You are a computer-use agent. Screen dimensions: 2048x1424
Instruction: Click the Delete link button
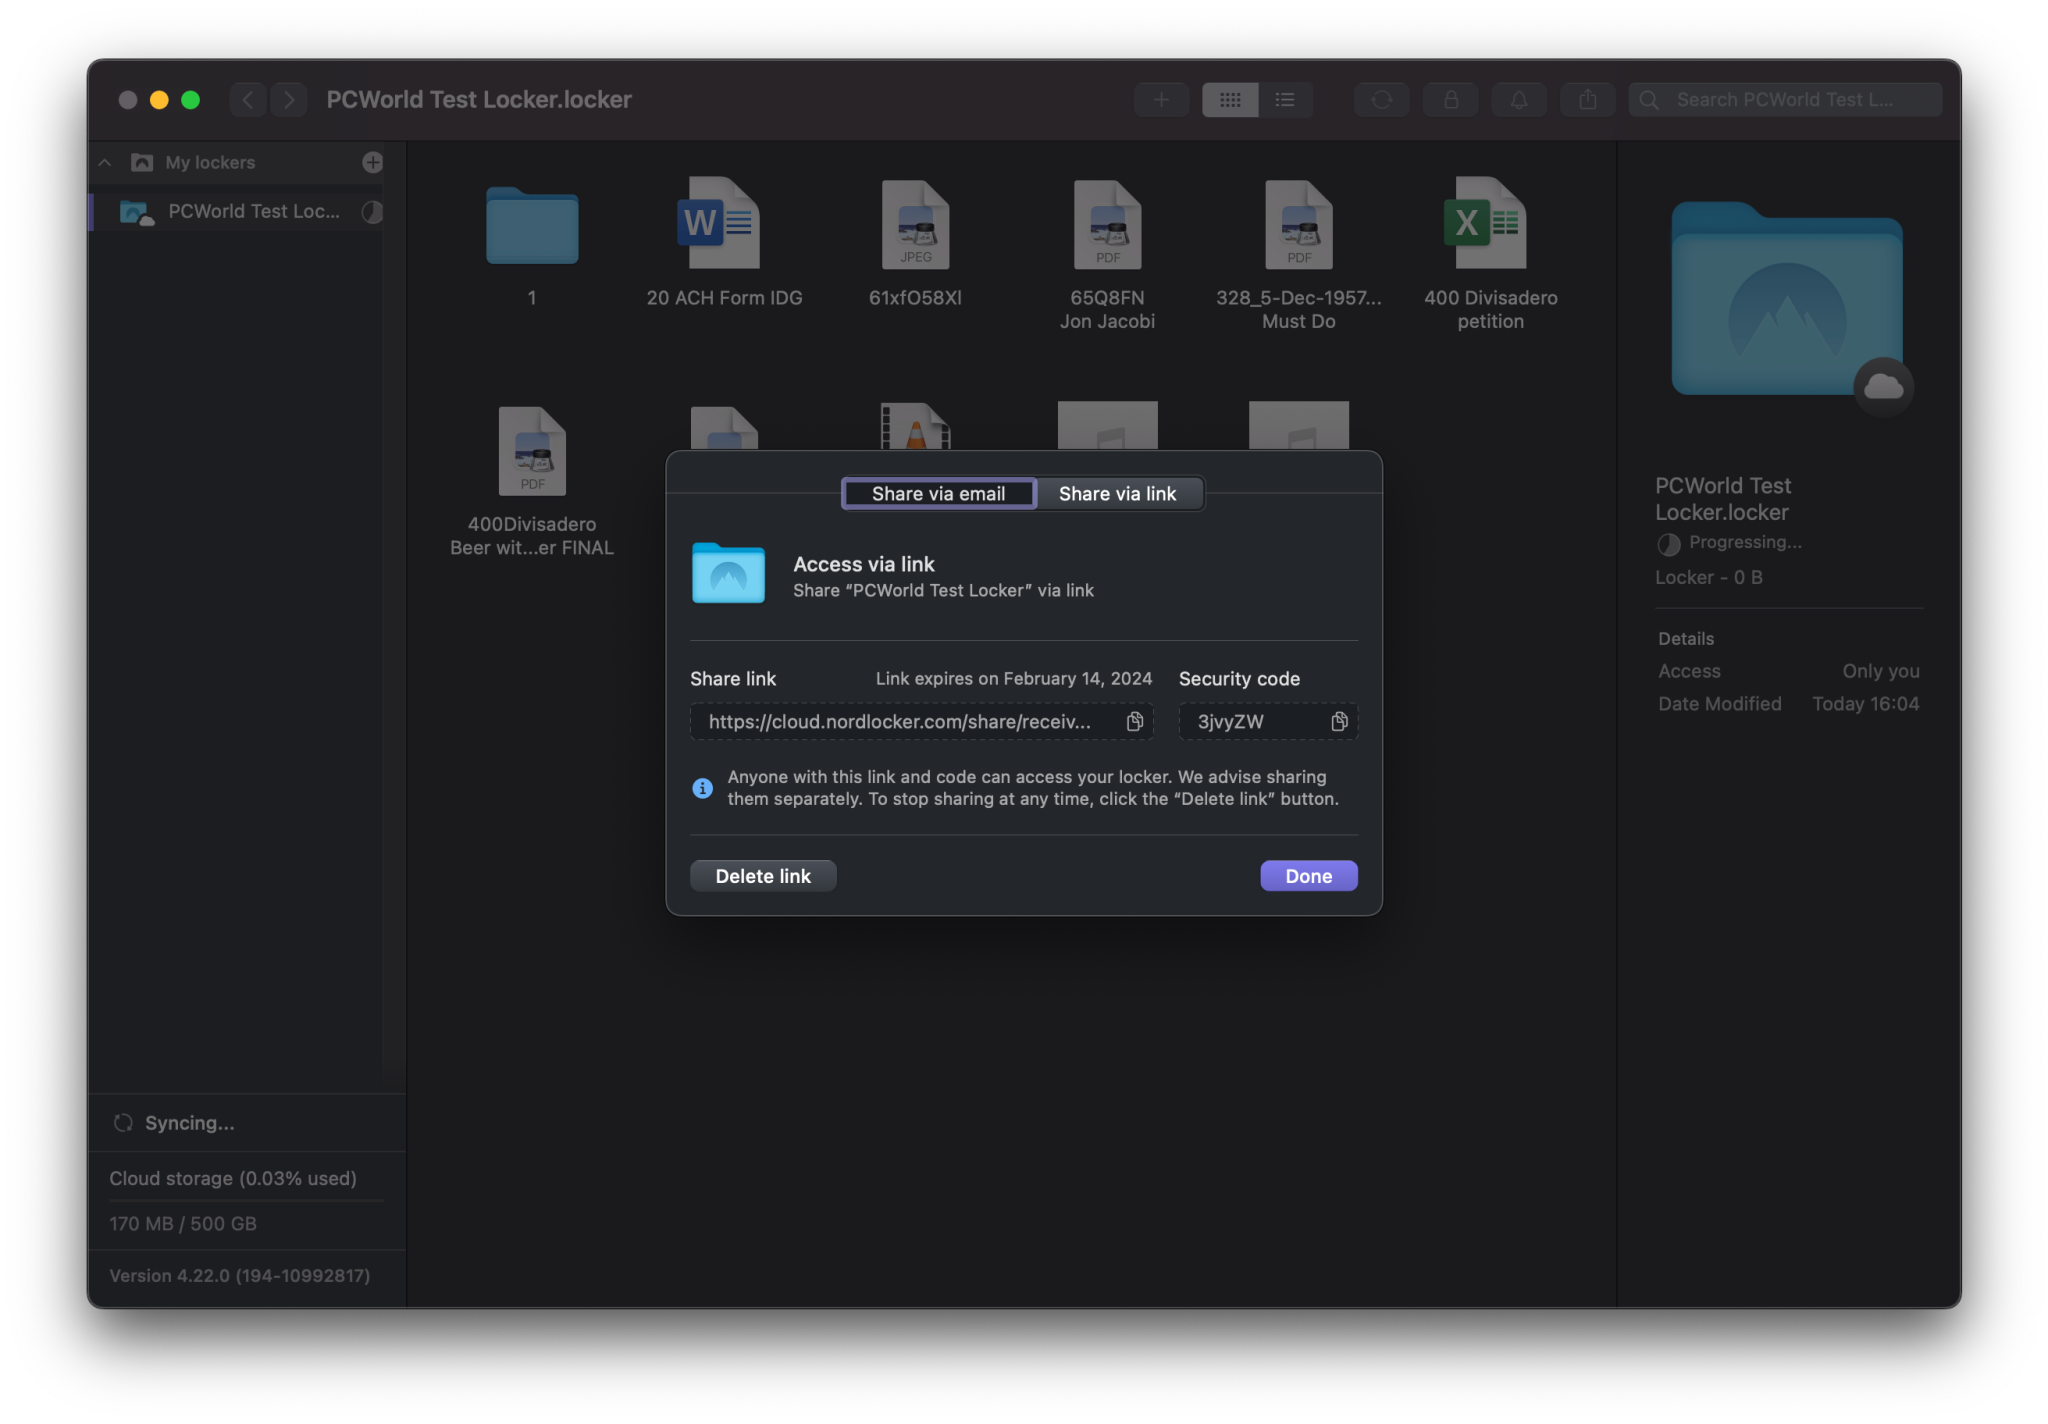[763, 876]
